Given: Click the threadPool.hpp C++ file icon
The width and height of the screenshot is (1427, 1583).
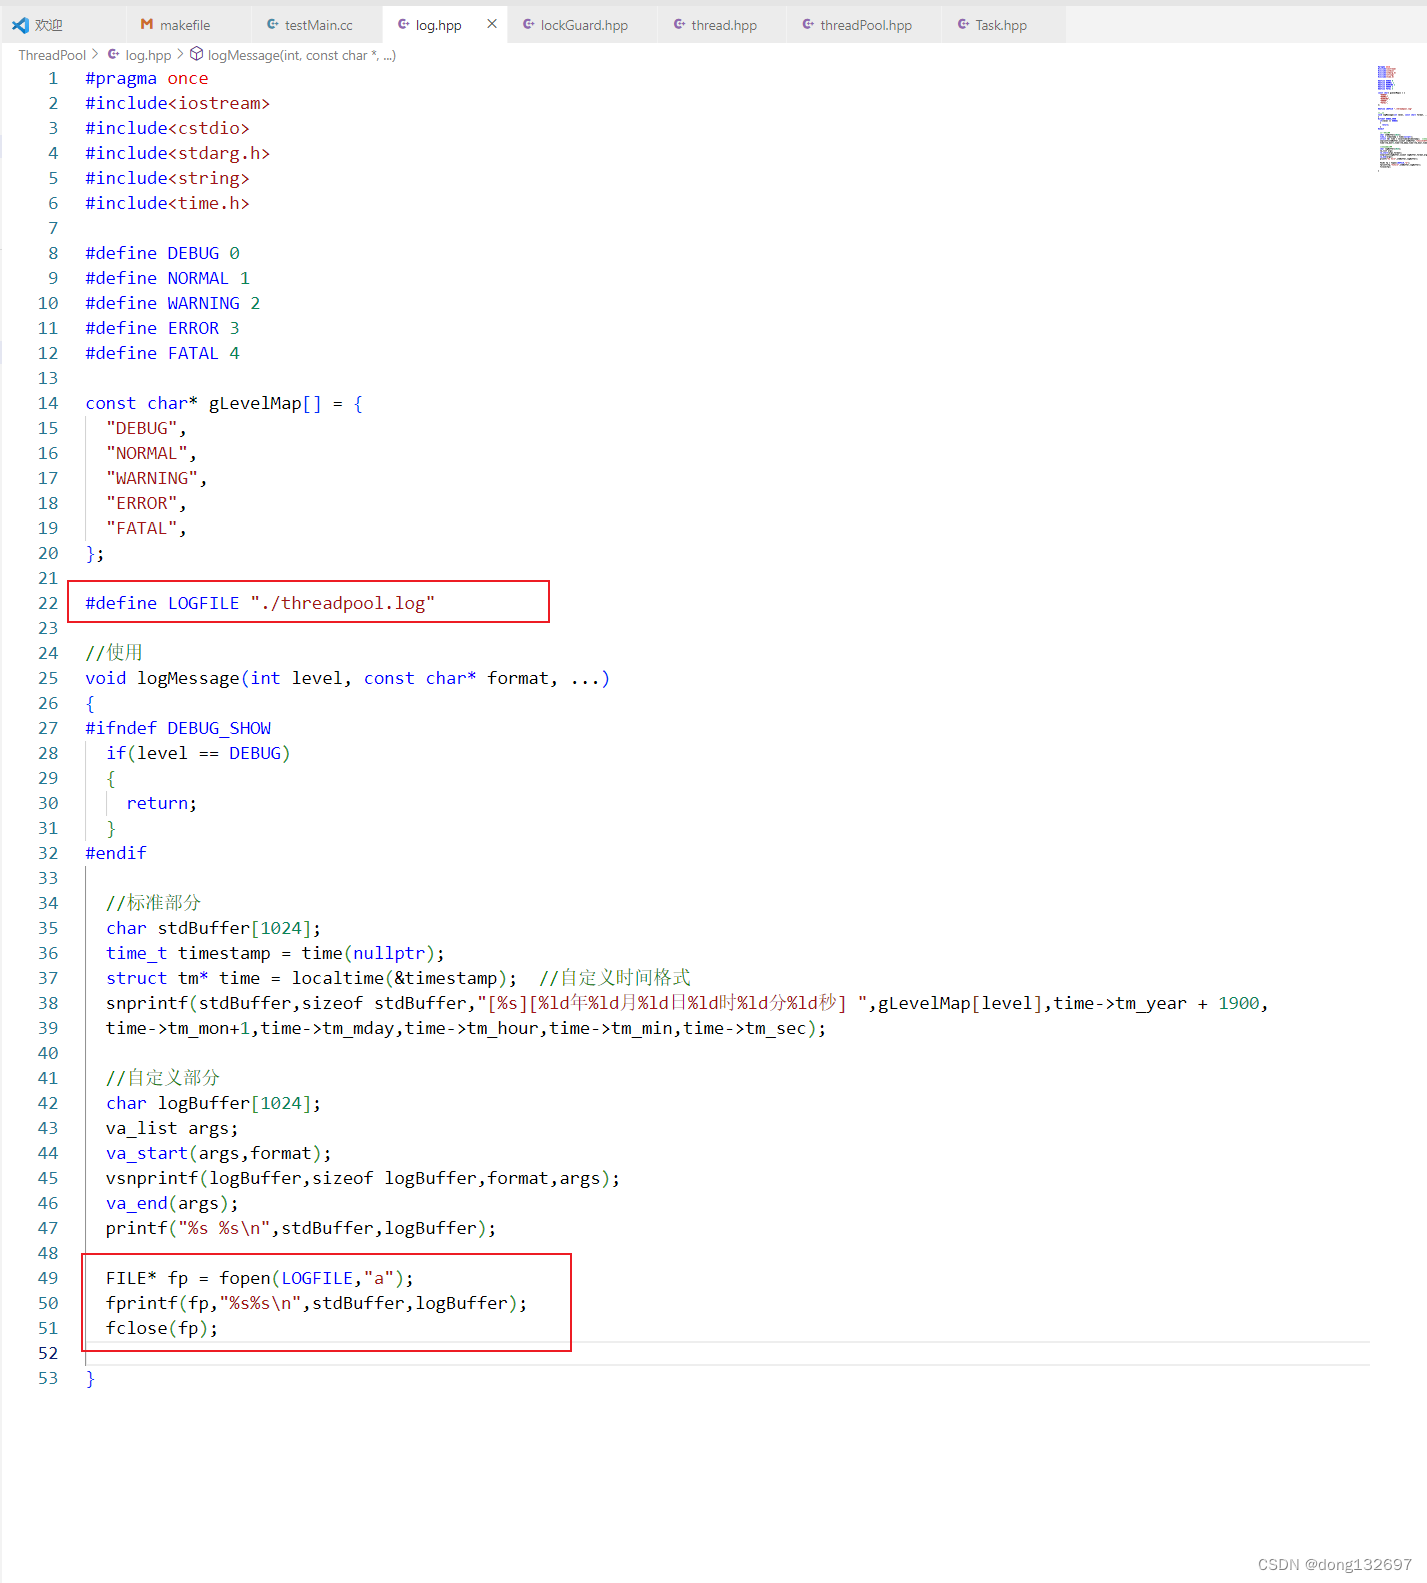Looking at the screenshot, I should (x=808, y=25).
